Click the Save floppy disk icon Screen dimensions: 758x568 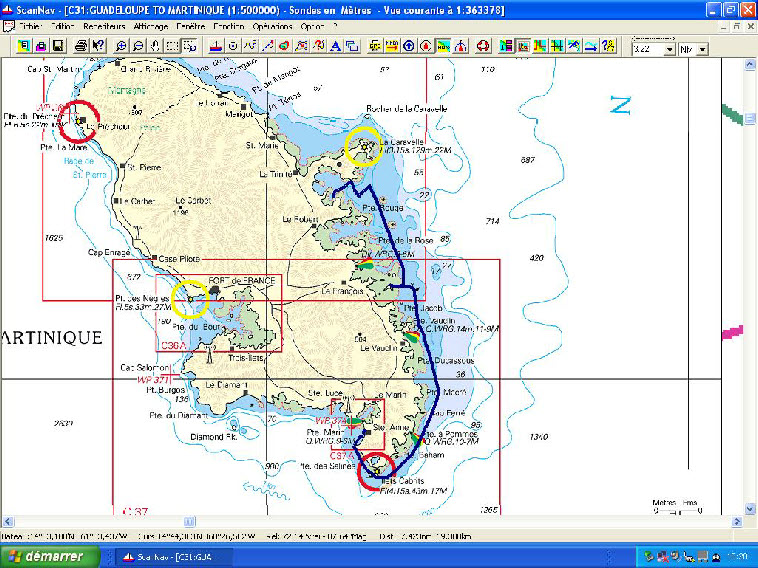58,46
